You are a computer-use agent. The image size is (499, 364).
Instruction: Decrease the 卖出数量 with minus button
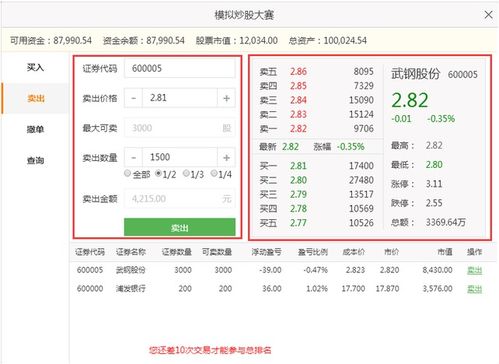click(x=133, y=157)
